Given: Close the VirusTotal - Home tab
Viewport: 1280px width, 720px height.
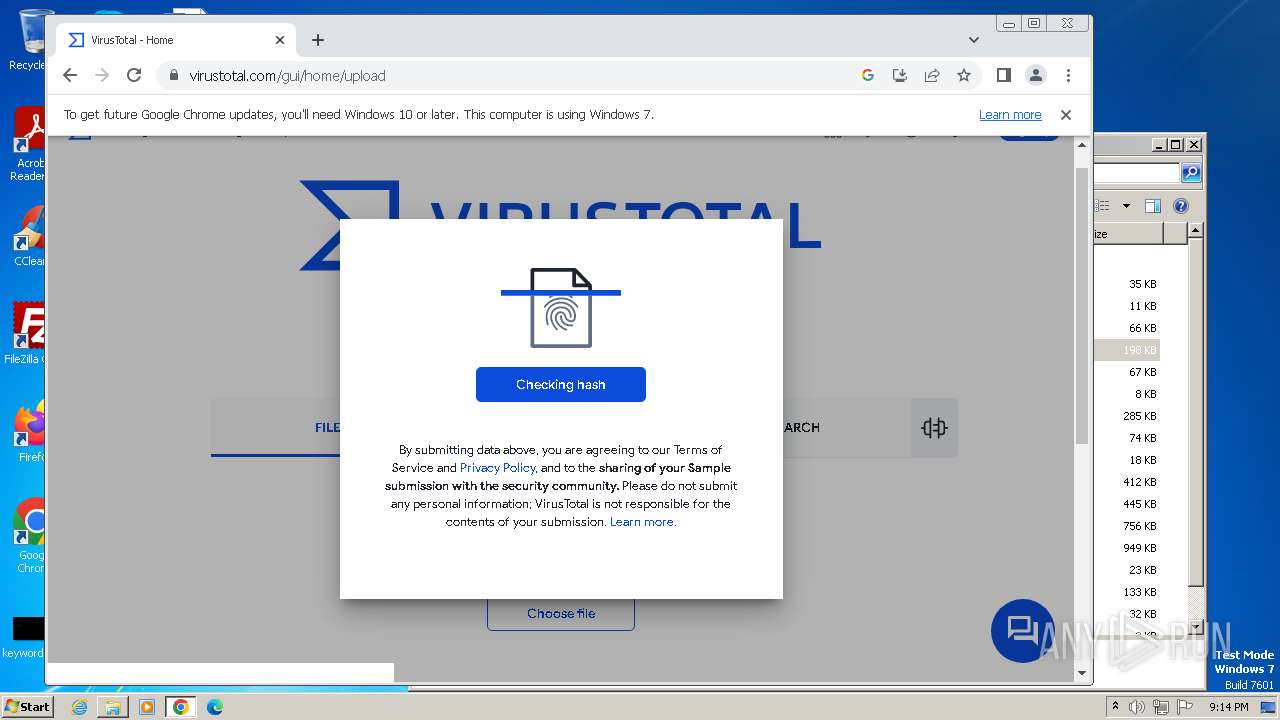Looking at the screenshot, I should pyautogui.click(x=280, y=40).
